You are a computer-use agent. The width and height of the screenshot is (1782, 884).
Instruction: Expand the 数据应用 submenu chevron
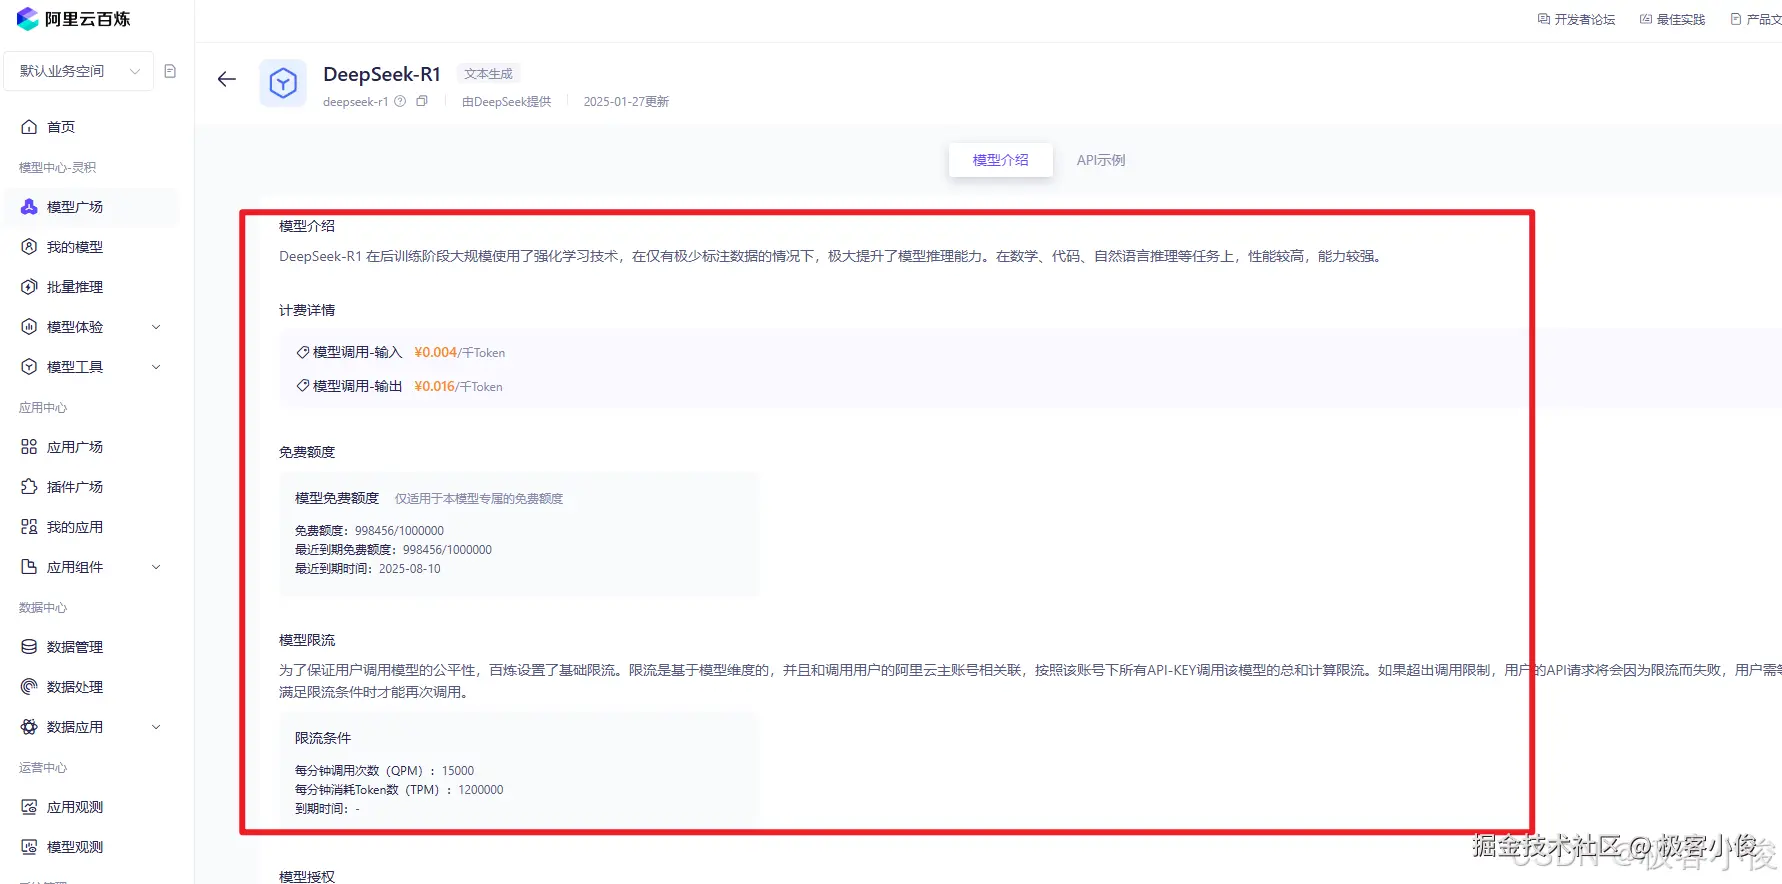click(x=156, y=727)
